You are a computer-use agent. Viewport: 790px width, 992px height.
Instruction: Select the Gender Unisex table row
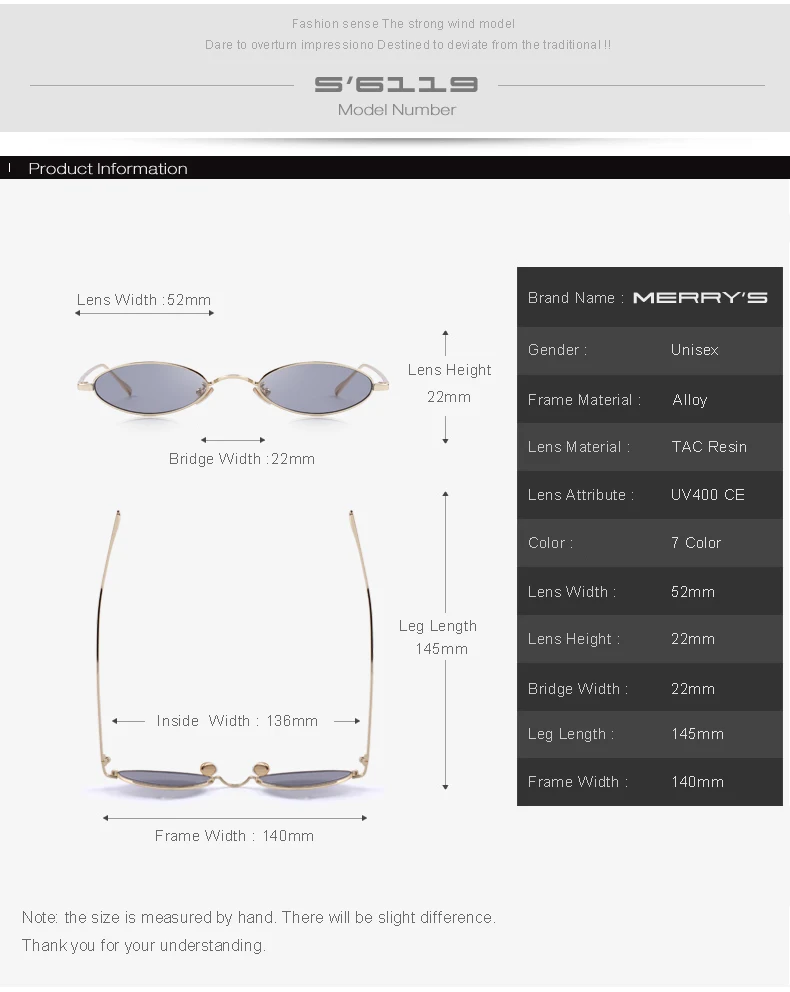coord(650,350)
